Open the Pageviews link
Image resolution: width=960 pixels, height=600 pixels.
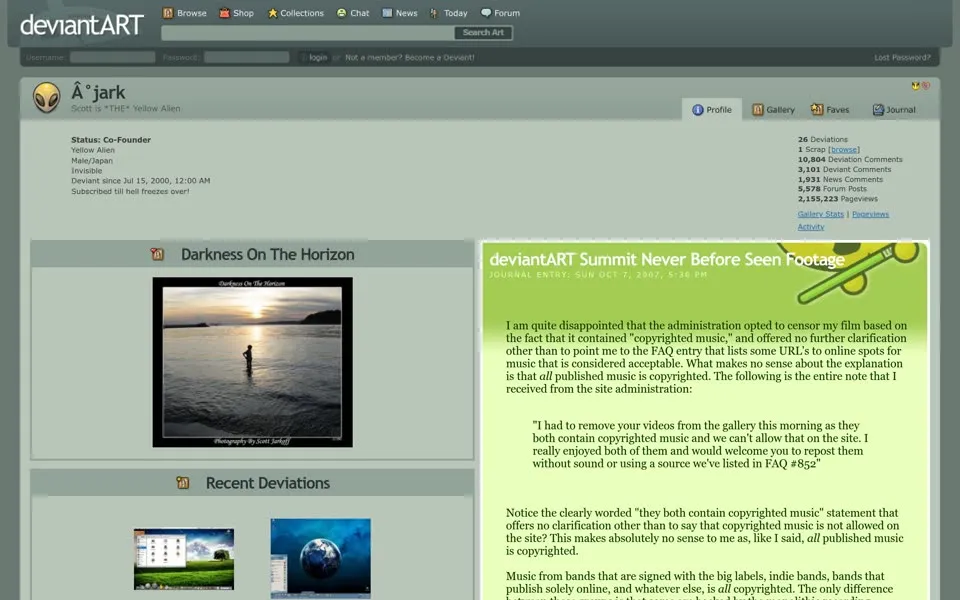click(870, 214)
